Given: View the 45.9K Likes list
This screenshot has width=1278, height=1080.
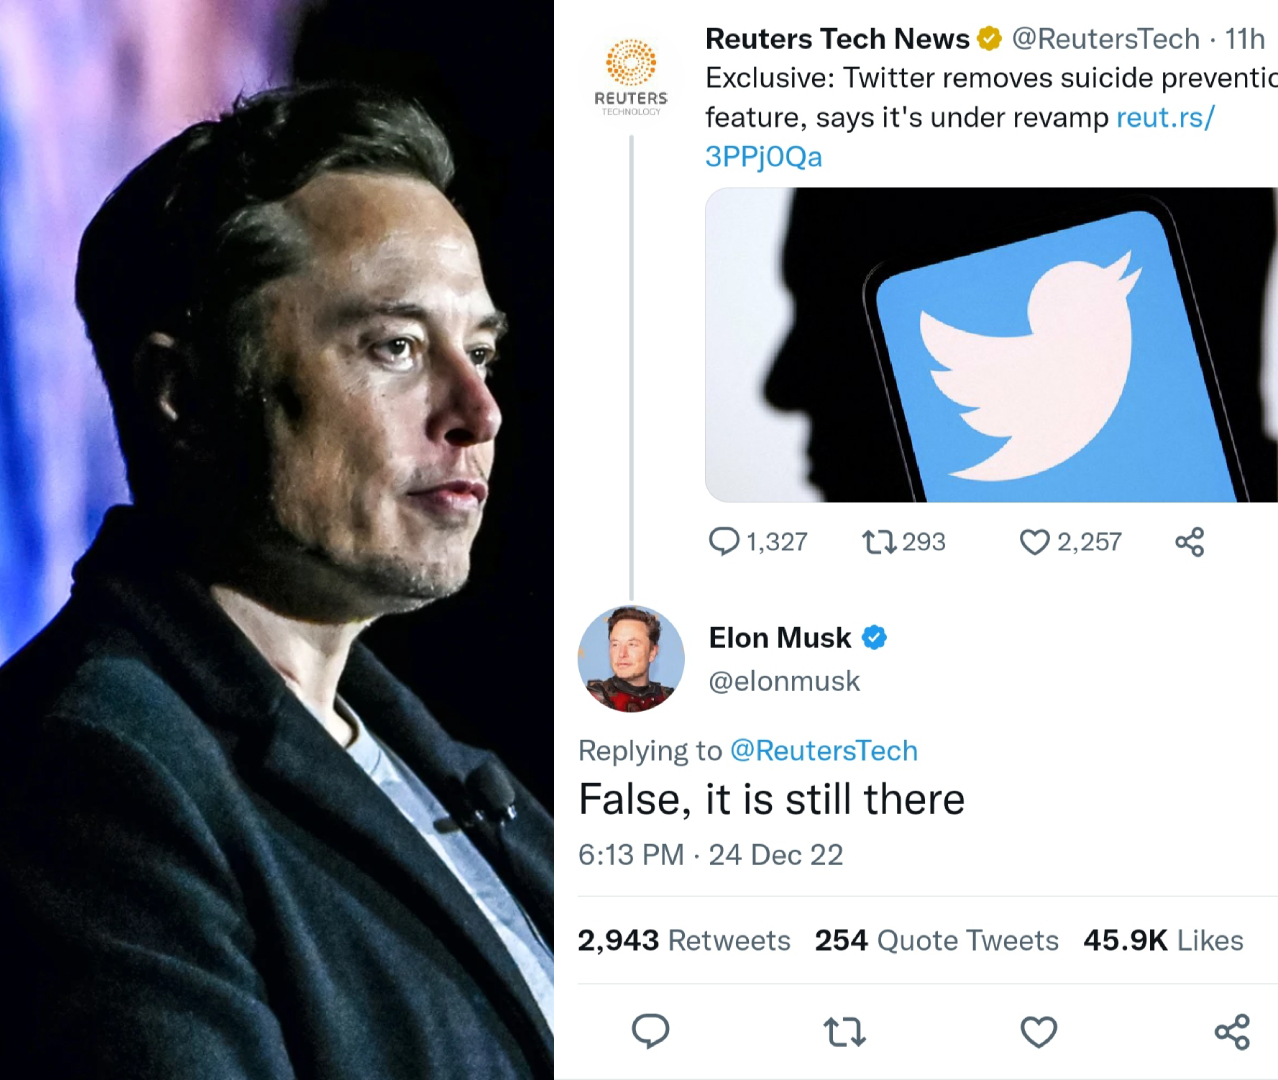Looking at the screenshot, I should [1163, 940].
